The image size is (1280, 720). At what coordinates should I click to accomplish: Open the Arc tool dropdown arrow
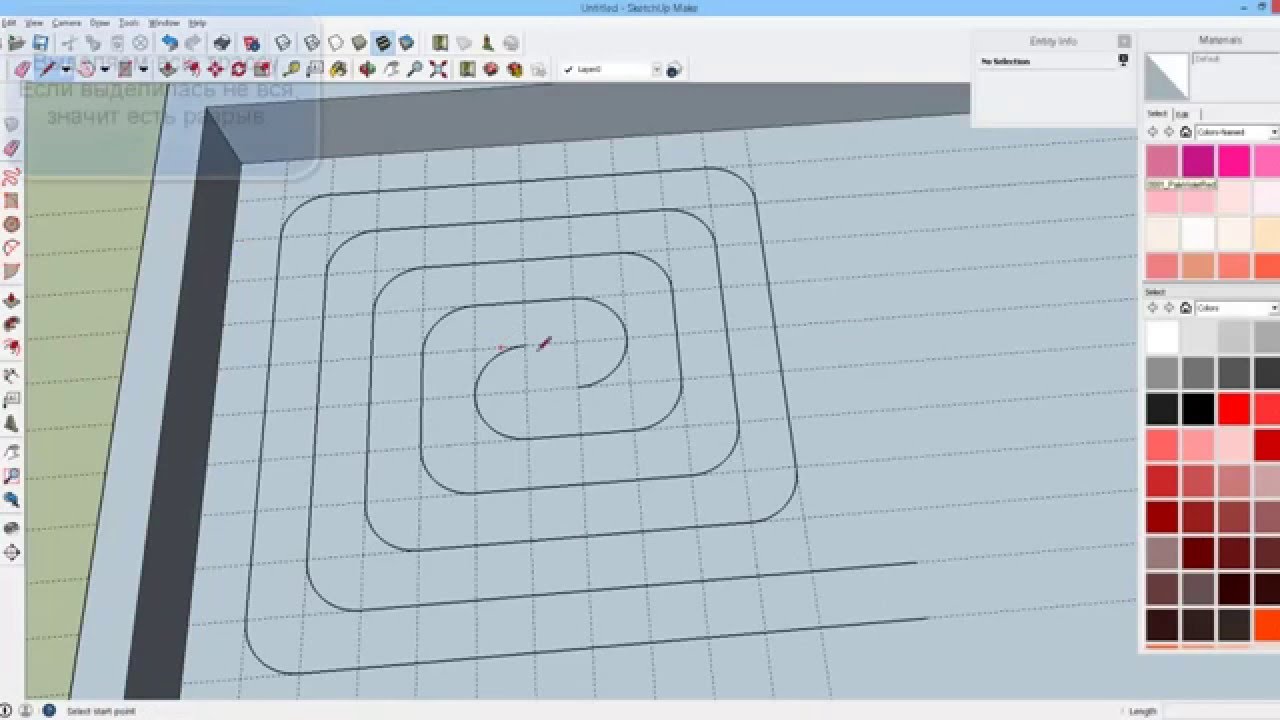(104, 69)
